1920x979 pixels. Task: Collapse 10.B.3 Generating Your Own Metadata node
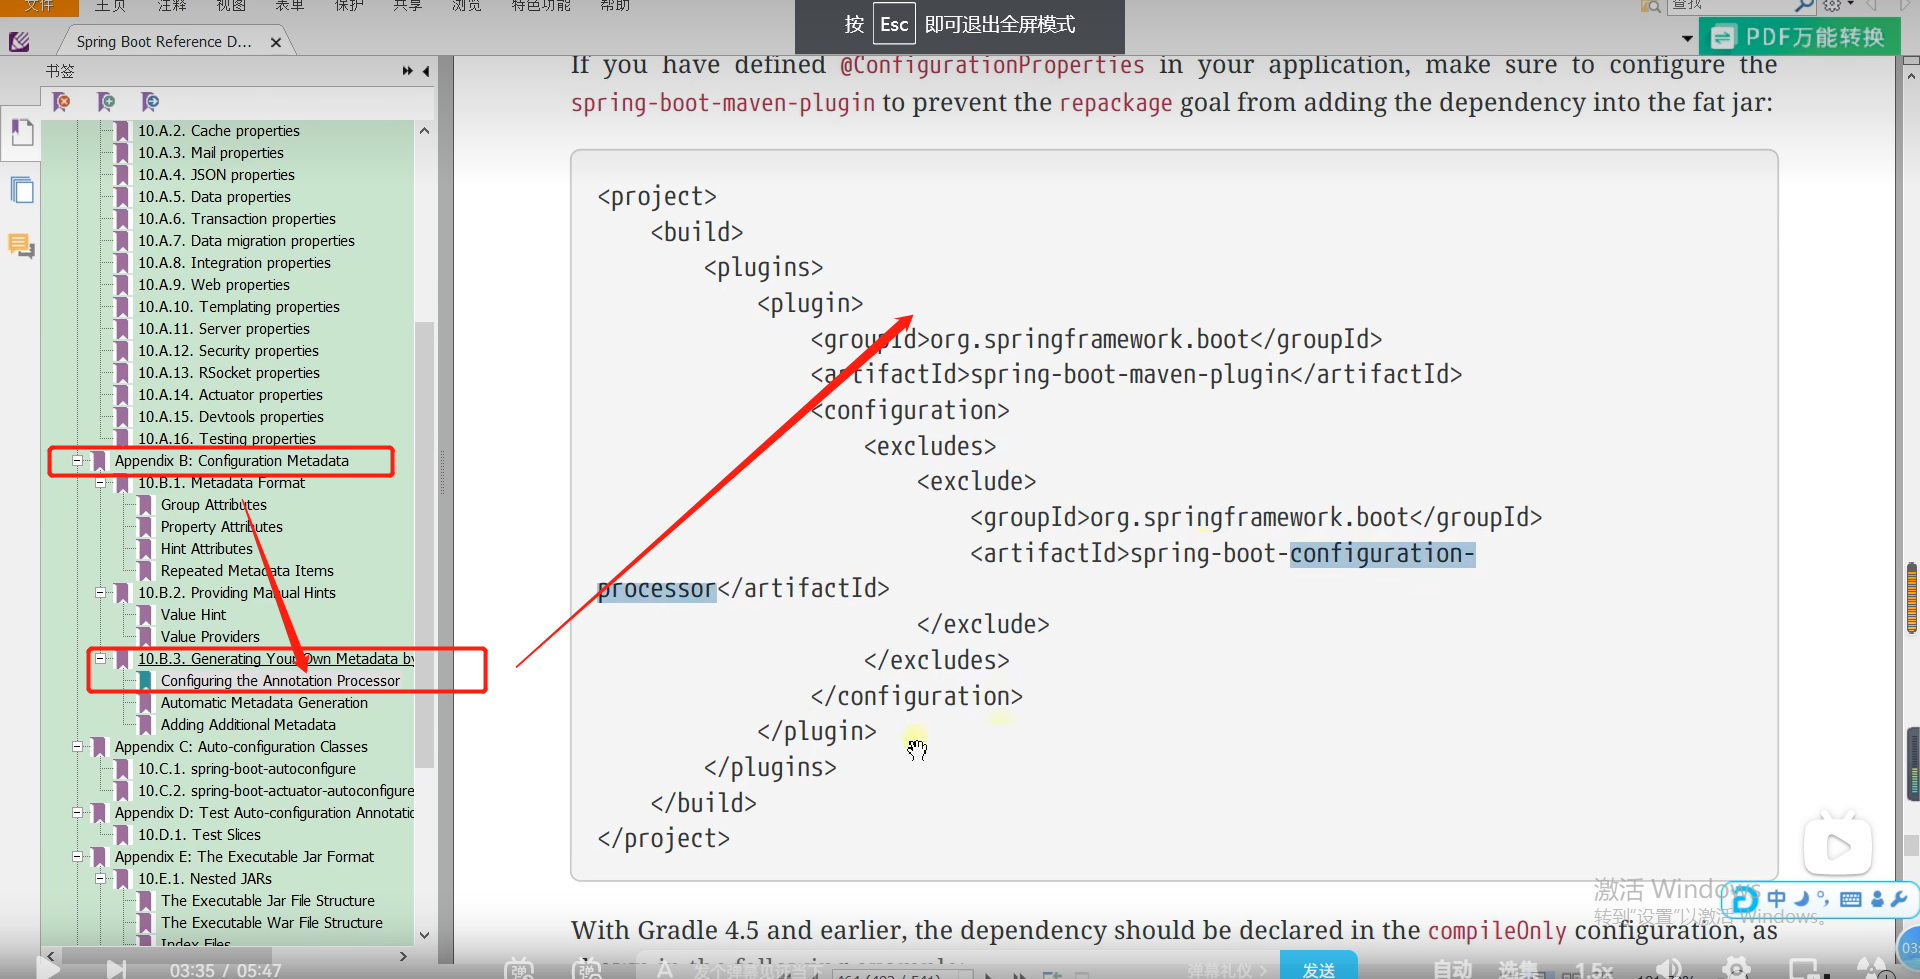coord(100,659)
